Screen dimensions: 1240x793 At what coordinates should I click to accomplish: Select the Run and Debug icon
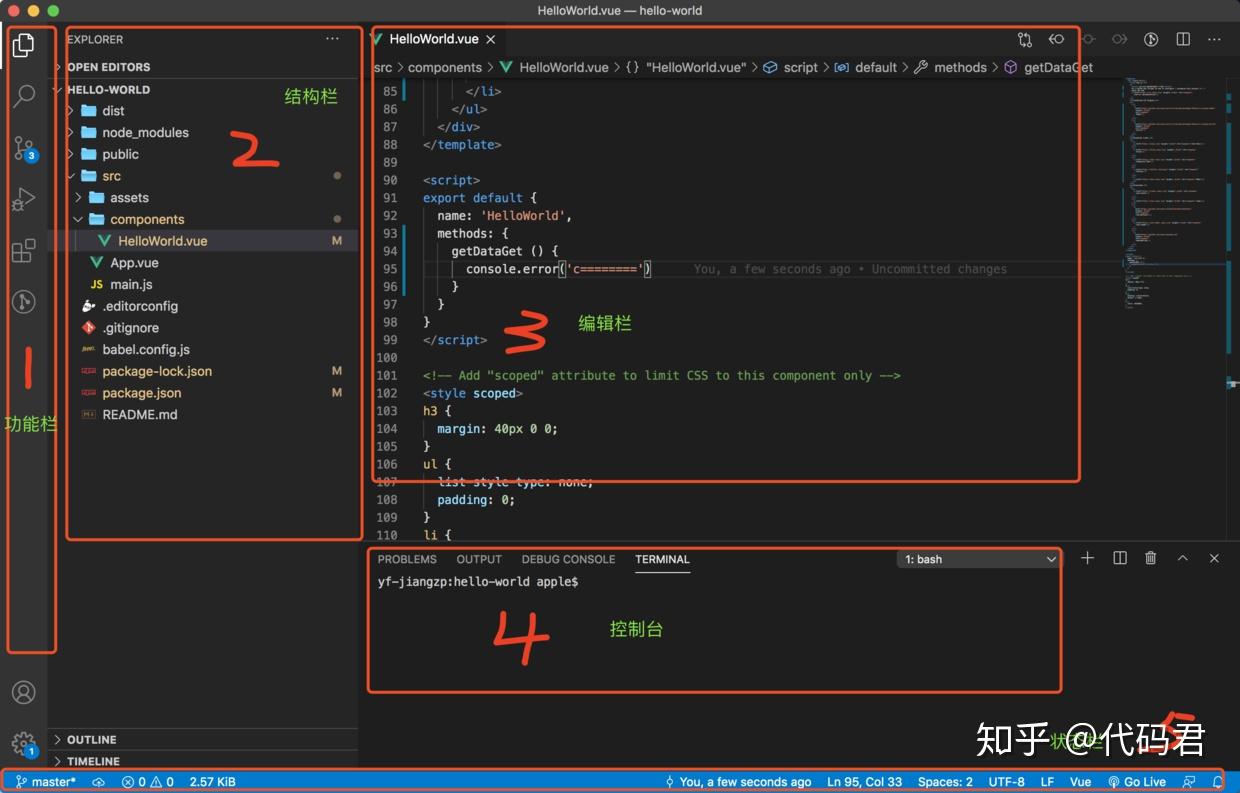point(24,199)
